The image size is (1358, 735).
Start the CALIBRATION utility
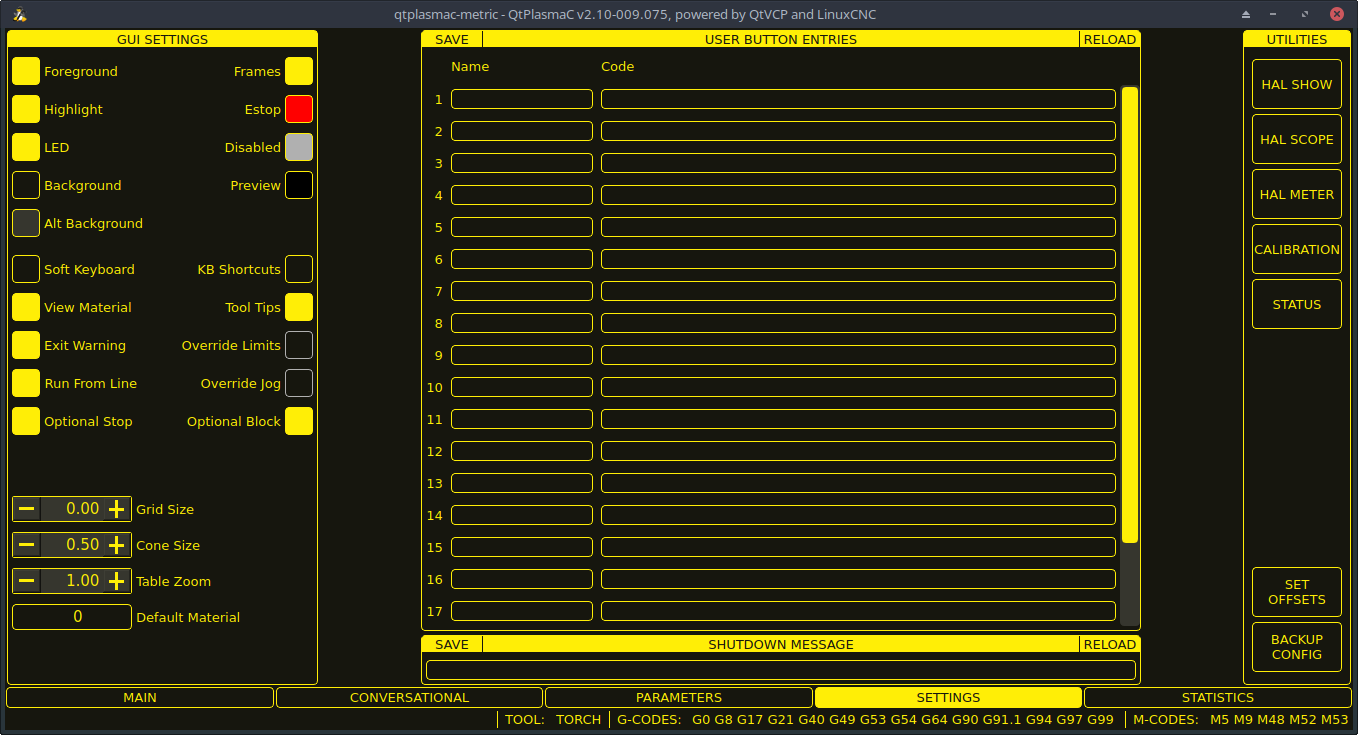[1296, 249]
